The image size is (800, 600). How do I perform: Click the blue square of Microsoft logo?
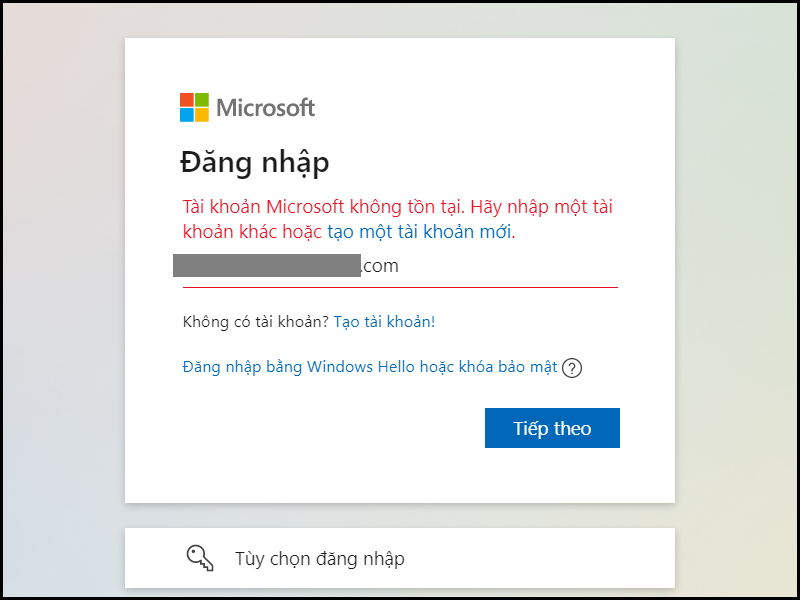[187, 115]
